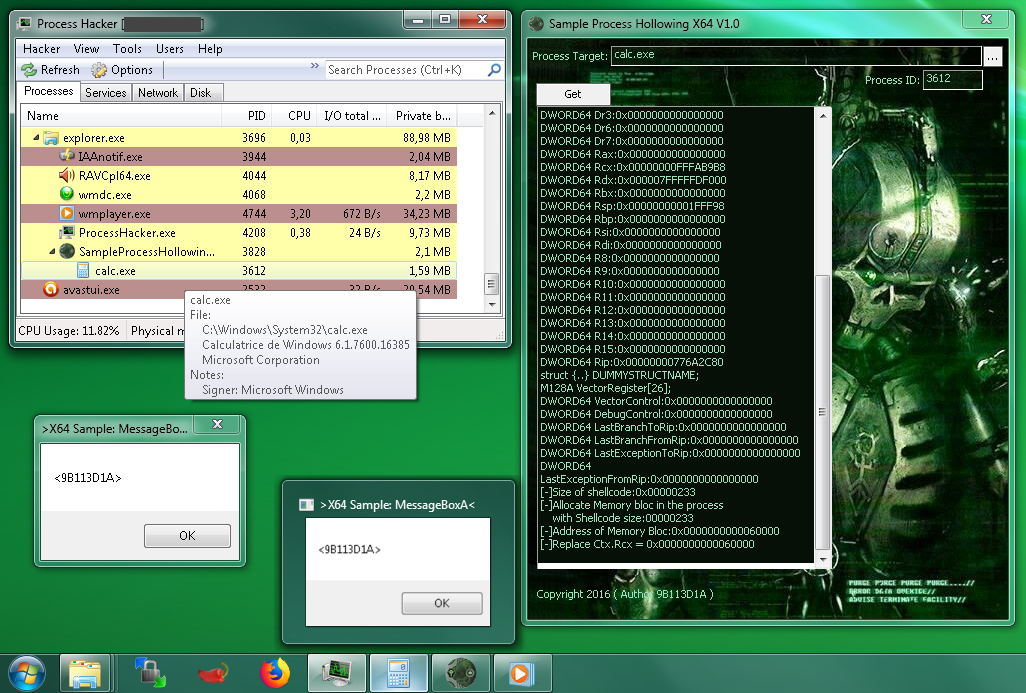Open the Windows Start button
Image resolution: width=1026 pixels, height=693 pixels.
coord(27,673)
